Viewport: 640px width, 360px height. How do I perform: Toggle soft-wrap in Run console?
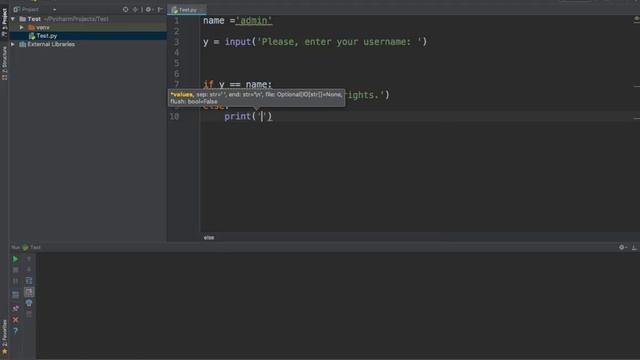tap(29, 281)
